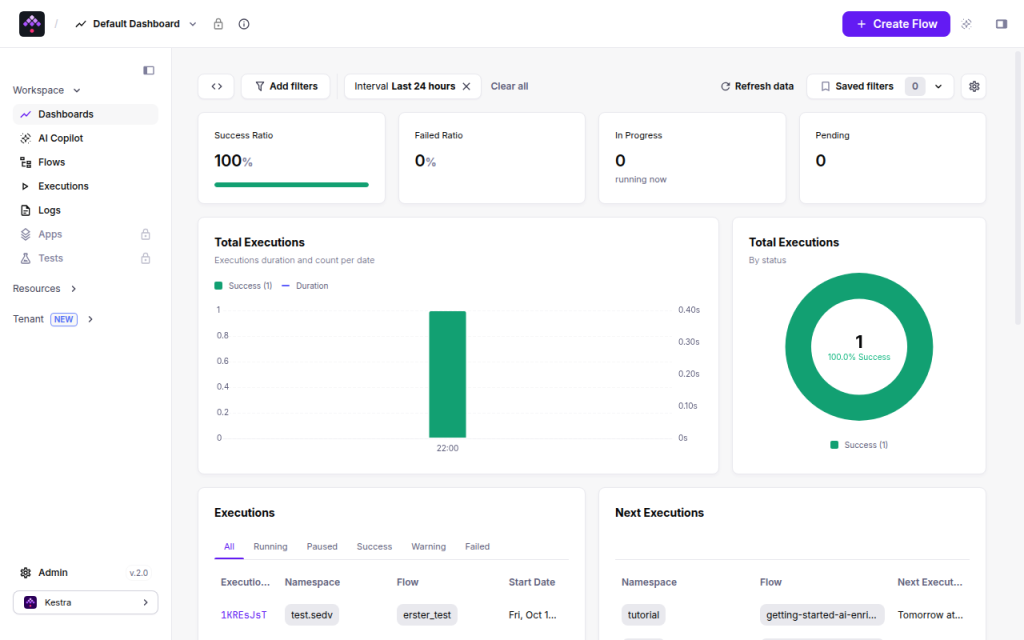
Task: Switch to the Paused executions tab
Action: point(322,547)
